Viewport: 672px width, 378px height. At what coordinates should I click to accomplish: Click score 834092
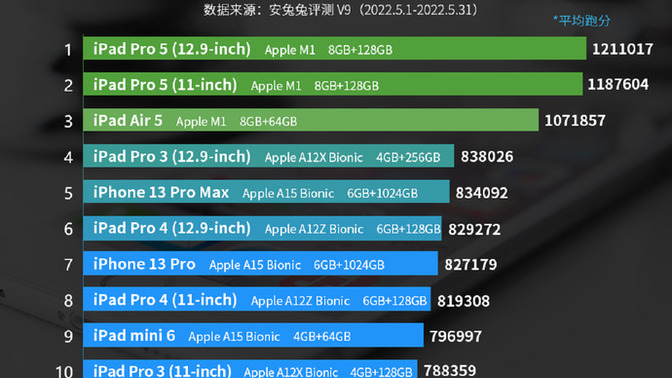482,192
